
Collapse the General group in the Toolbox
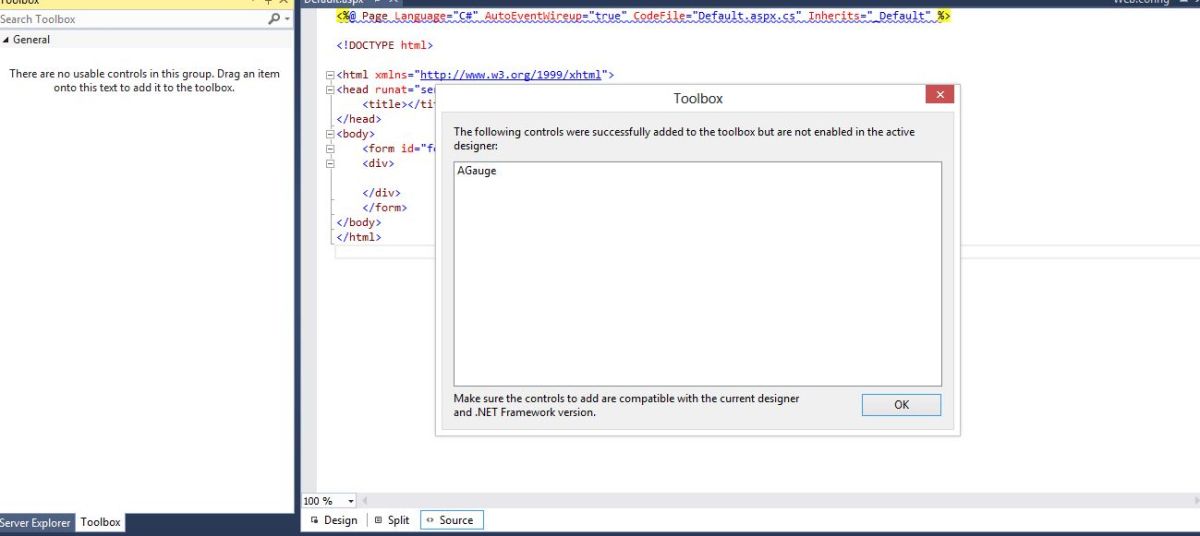pos(6,40)
